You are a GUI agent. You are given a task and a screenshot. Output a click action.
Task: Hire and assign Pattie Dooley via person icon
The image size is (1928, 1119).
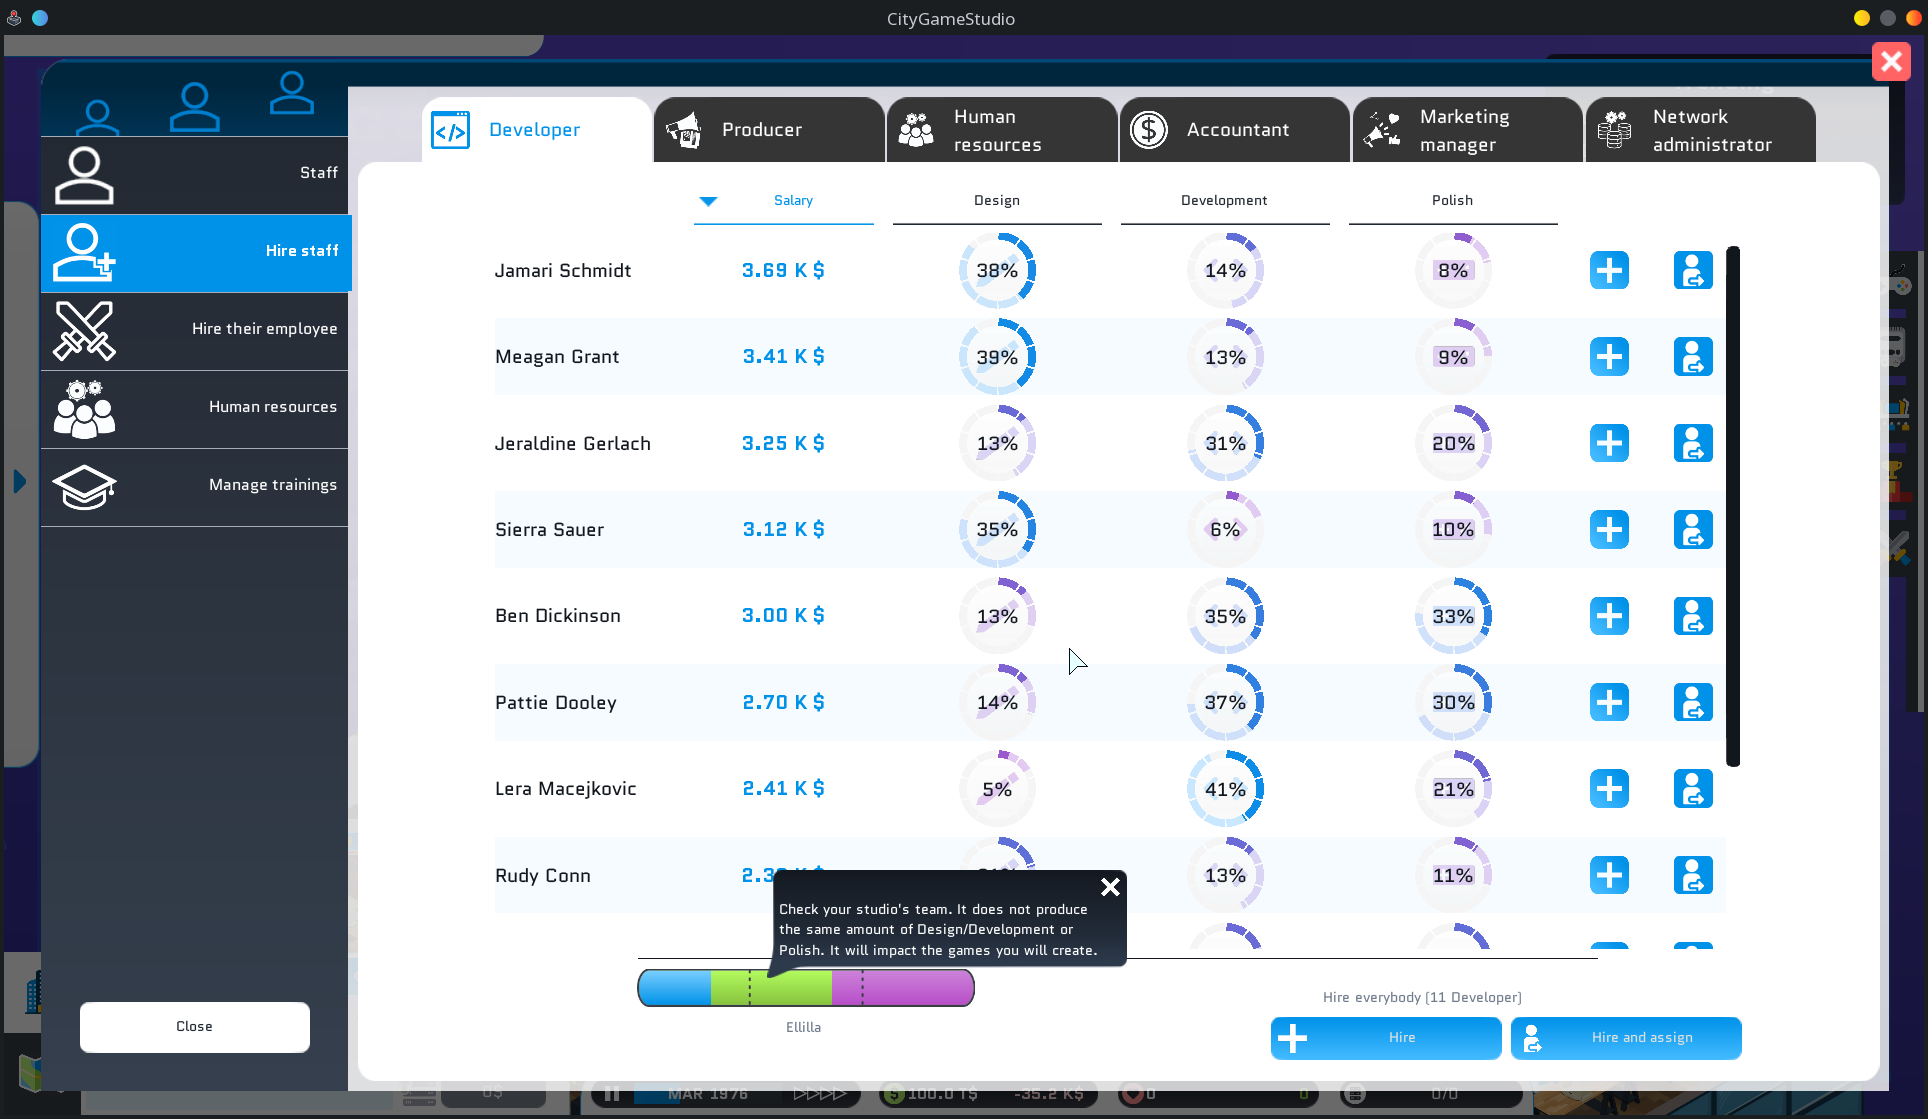coord(1693,702)
